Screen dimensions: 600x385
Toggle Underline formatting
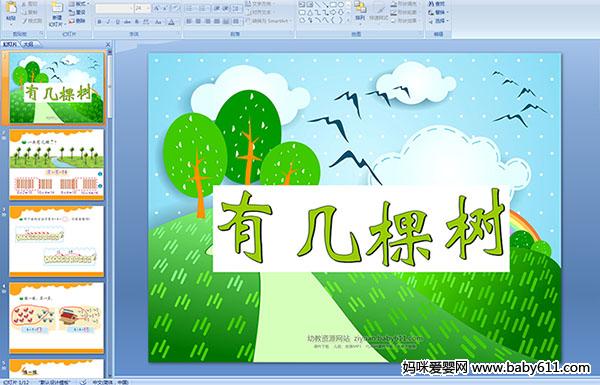(x=118, y=22)
